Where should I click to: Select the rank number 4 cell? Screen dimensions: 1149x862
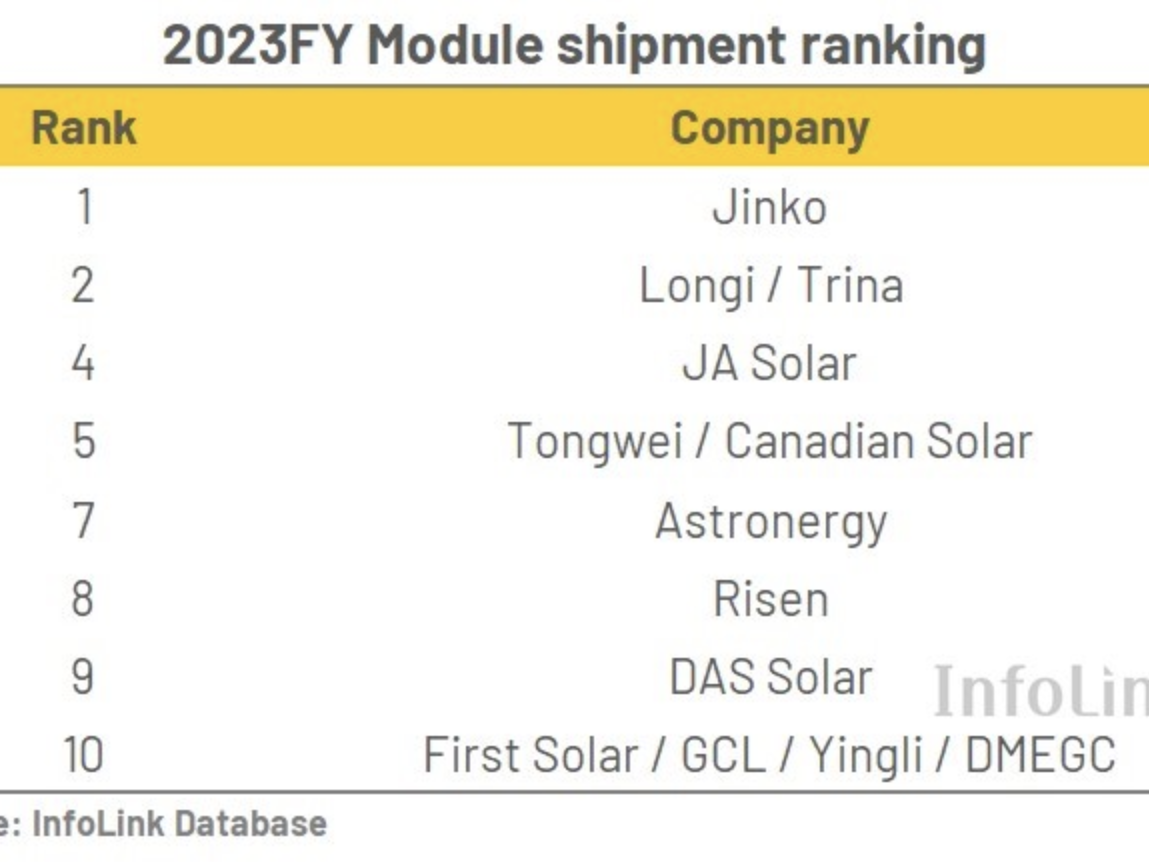coord(84,363)
